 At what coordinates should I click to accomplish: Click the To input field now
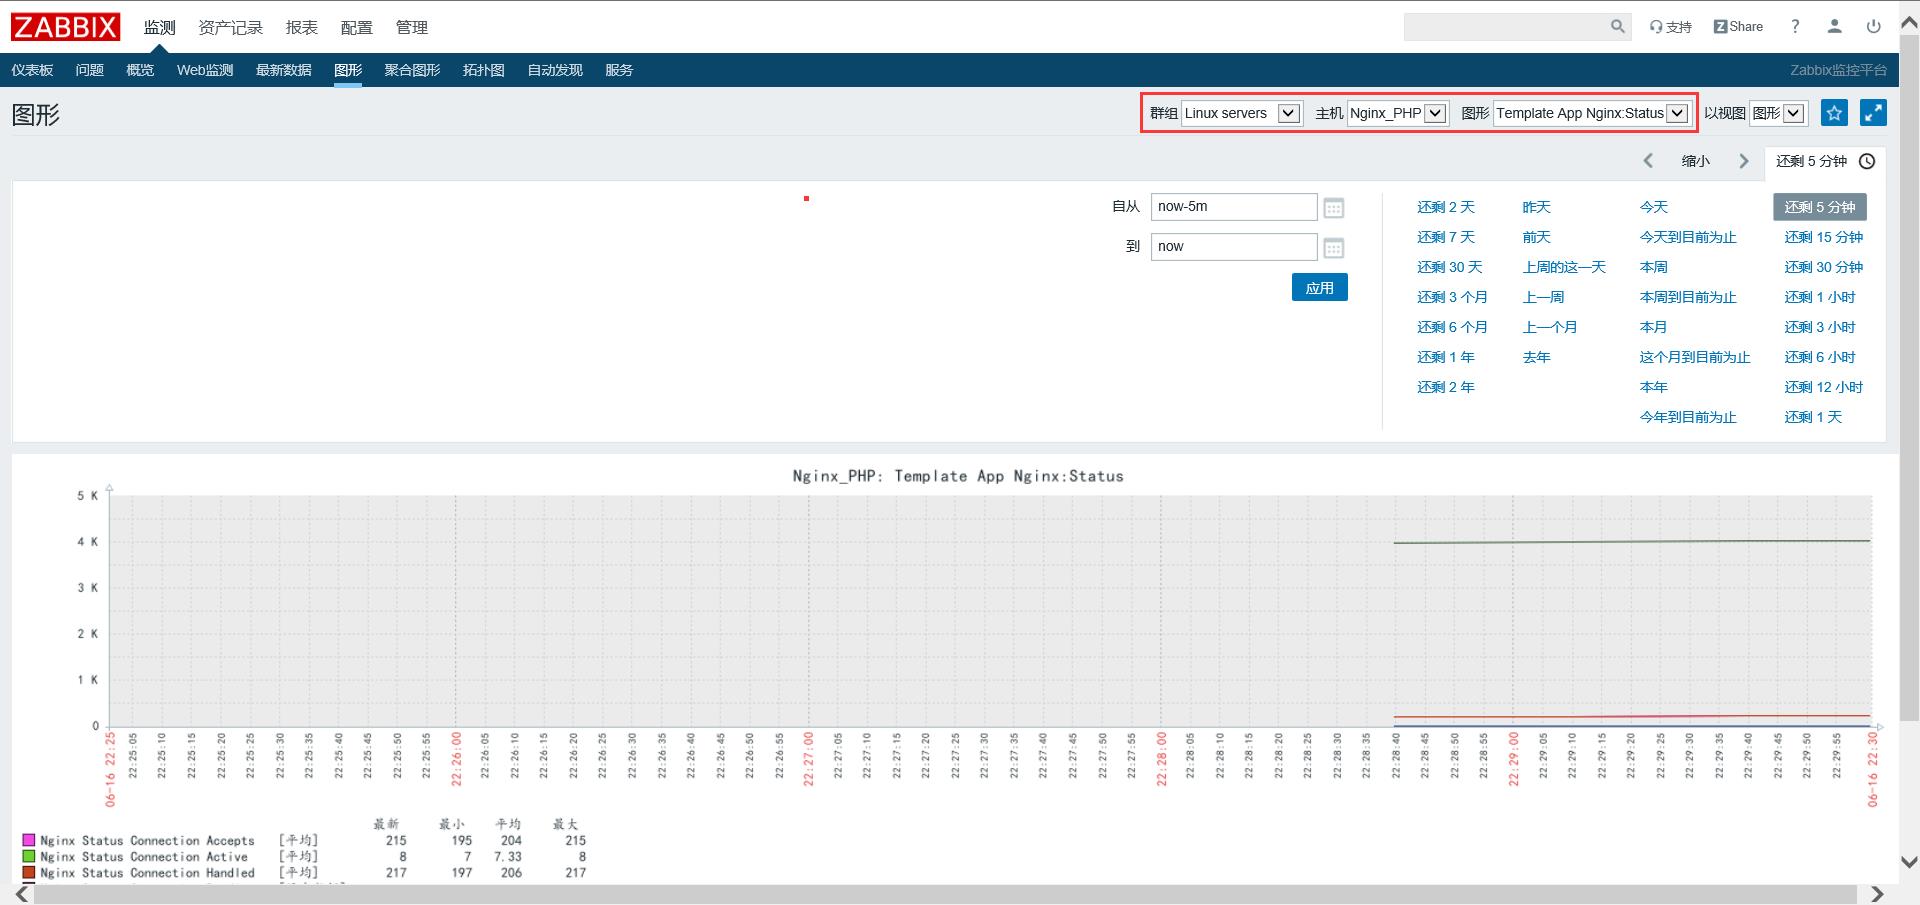pos(1234,247)
